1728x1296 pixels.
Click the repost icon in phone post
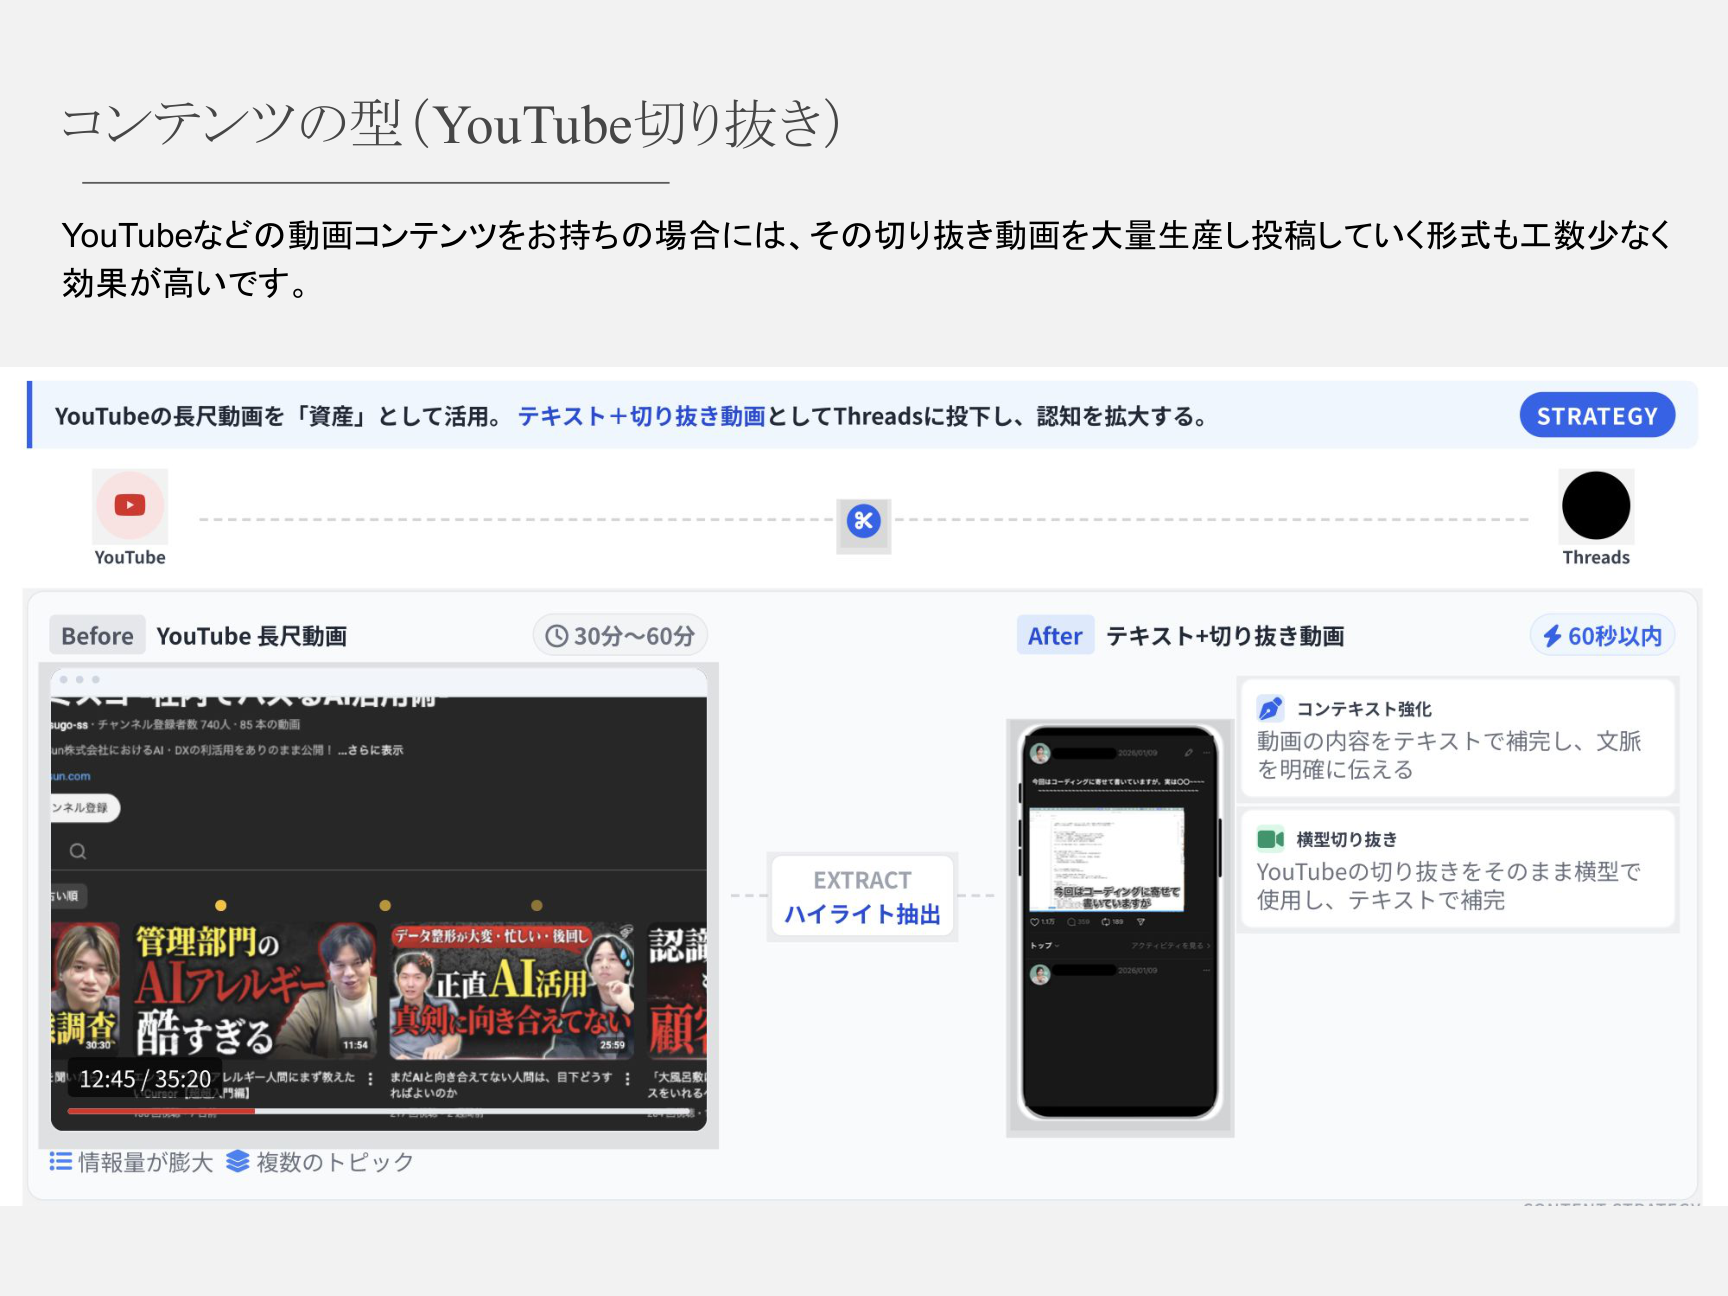1106,922
